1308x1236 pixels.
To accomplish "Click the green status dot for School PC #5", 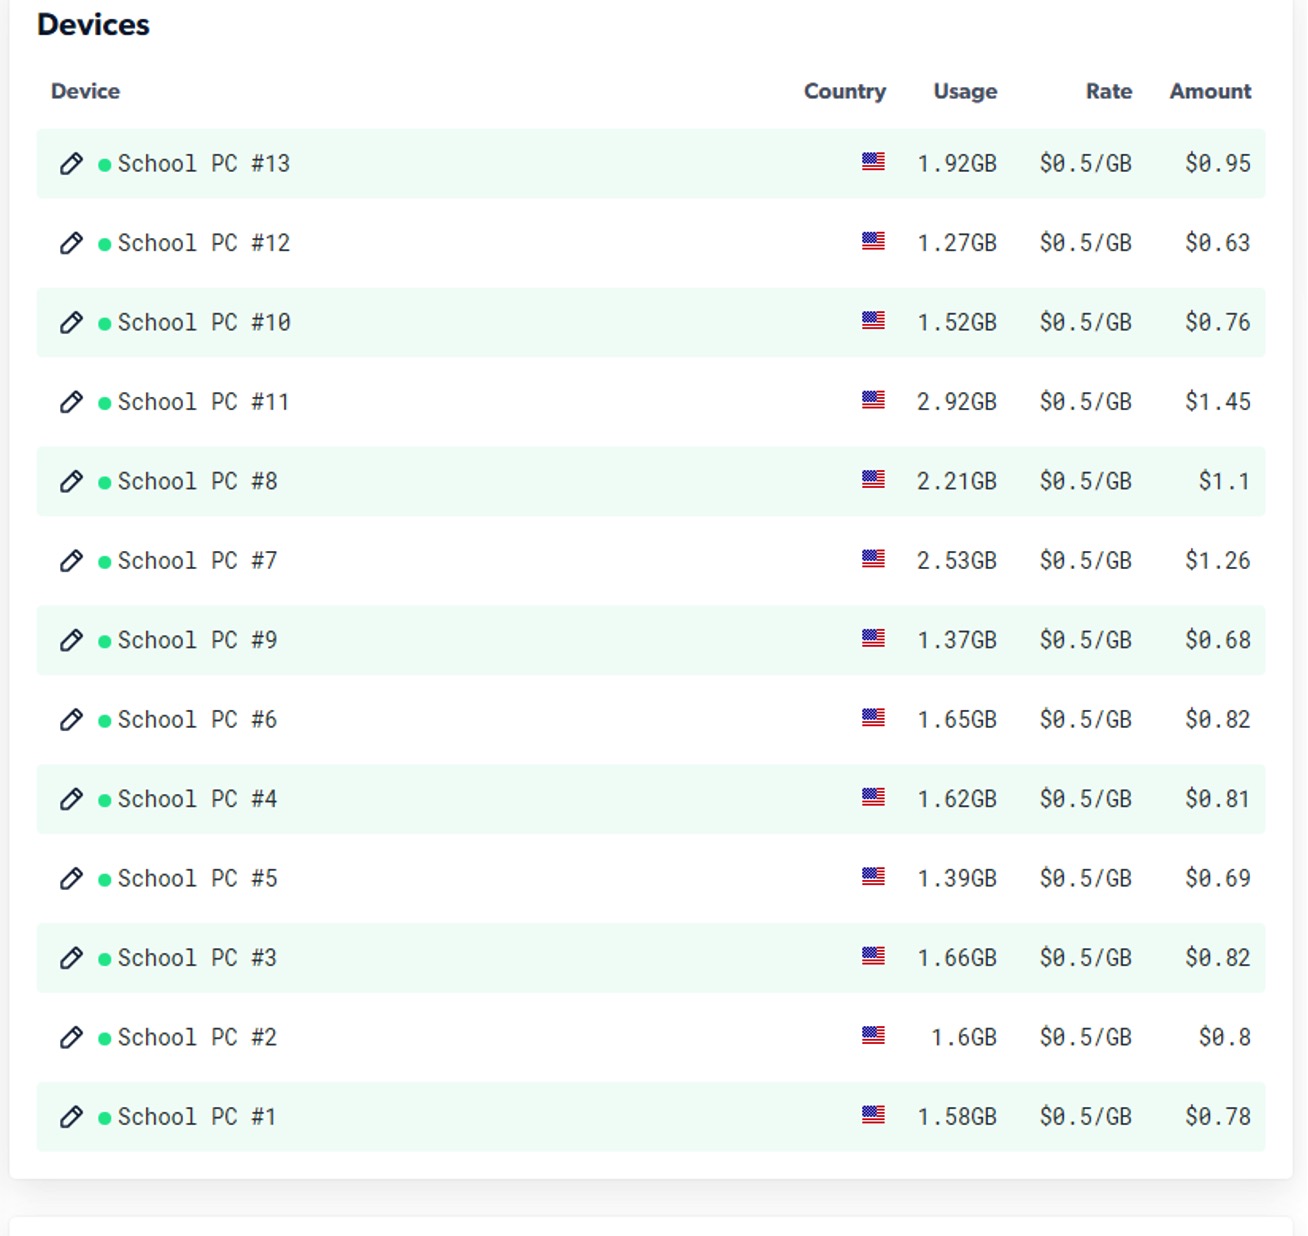I will [104, 880].
